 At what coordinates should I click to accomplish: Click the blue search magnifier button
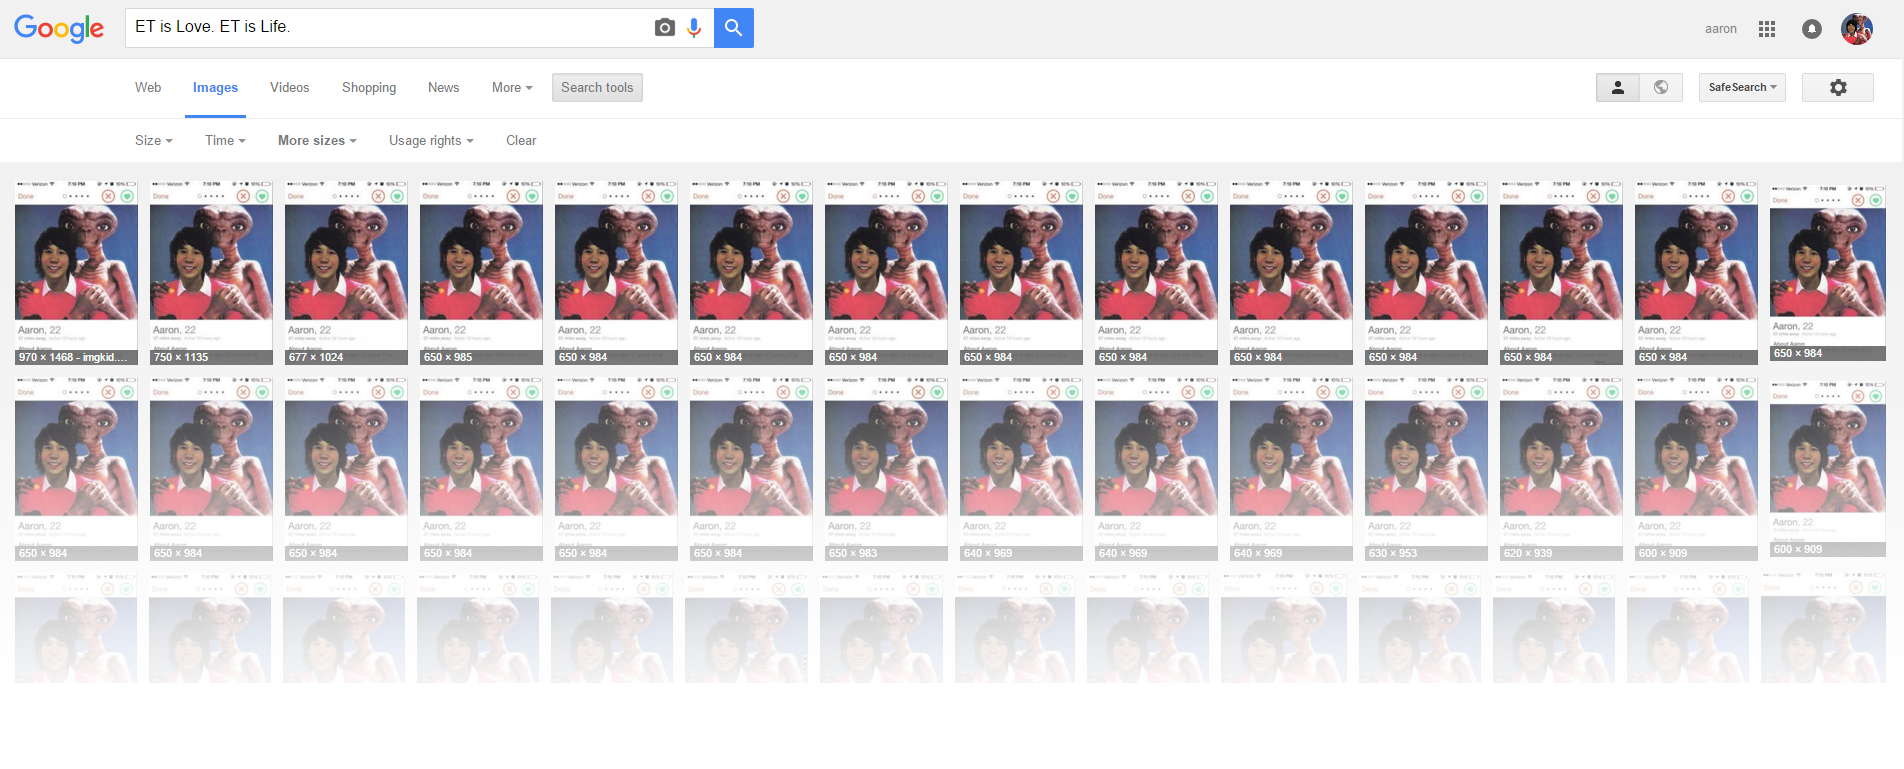tap(734, 28)
